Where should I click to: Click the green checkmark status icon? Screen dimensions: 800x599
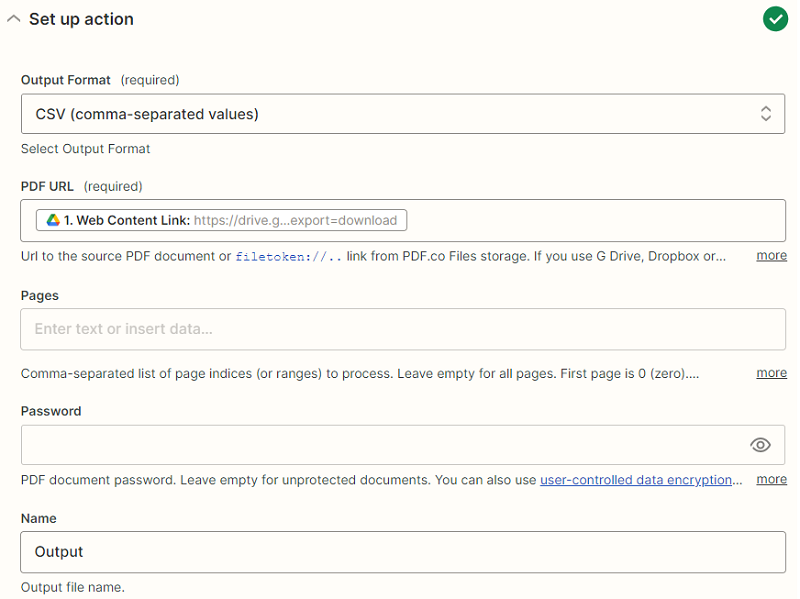point(775,19)
